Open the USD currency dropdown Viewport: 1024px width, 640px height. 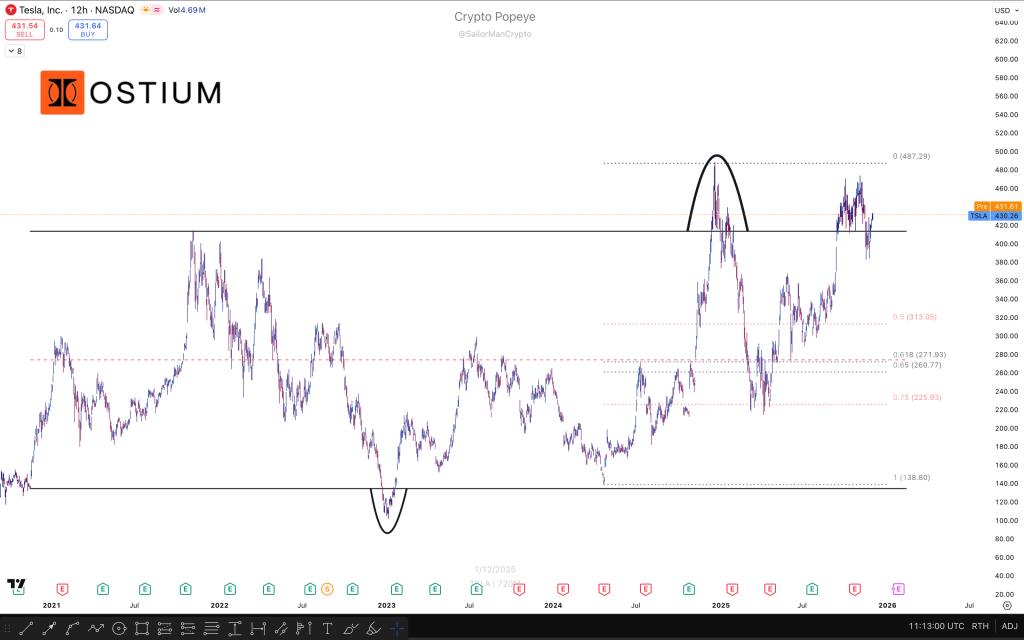point(1004,10)
